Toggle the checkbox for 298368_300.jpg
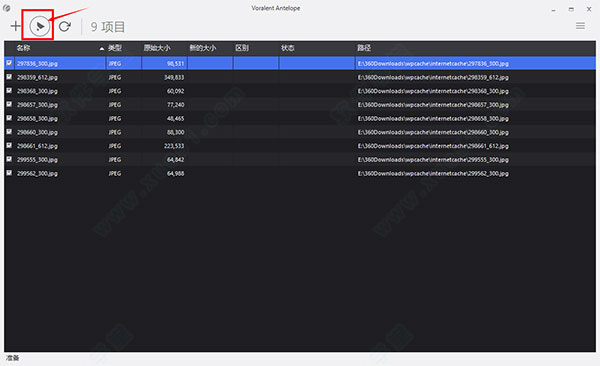 9,91
